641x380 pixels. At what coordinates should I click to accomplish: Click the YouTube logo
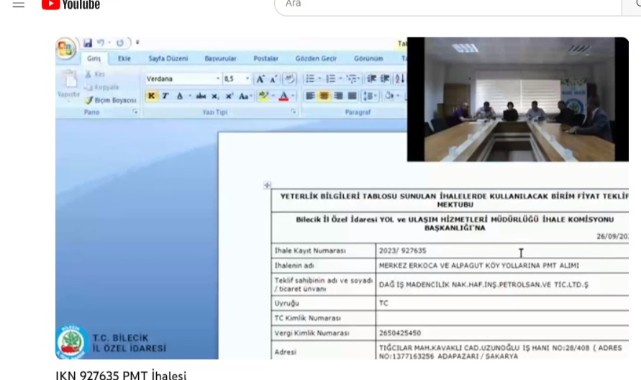pyautogui.click(x=71, y=5)
